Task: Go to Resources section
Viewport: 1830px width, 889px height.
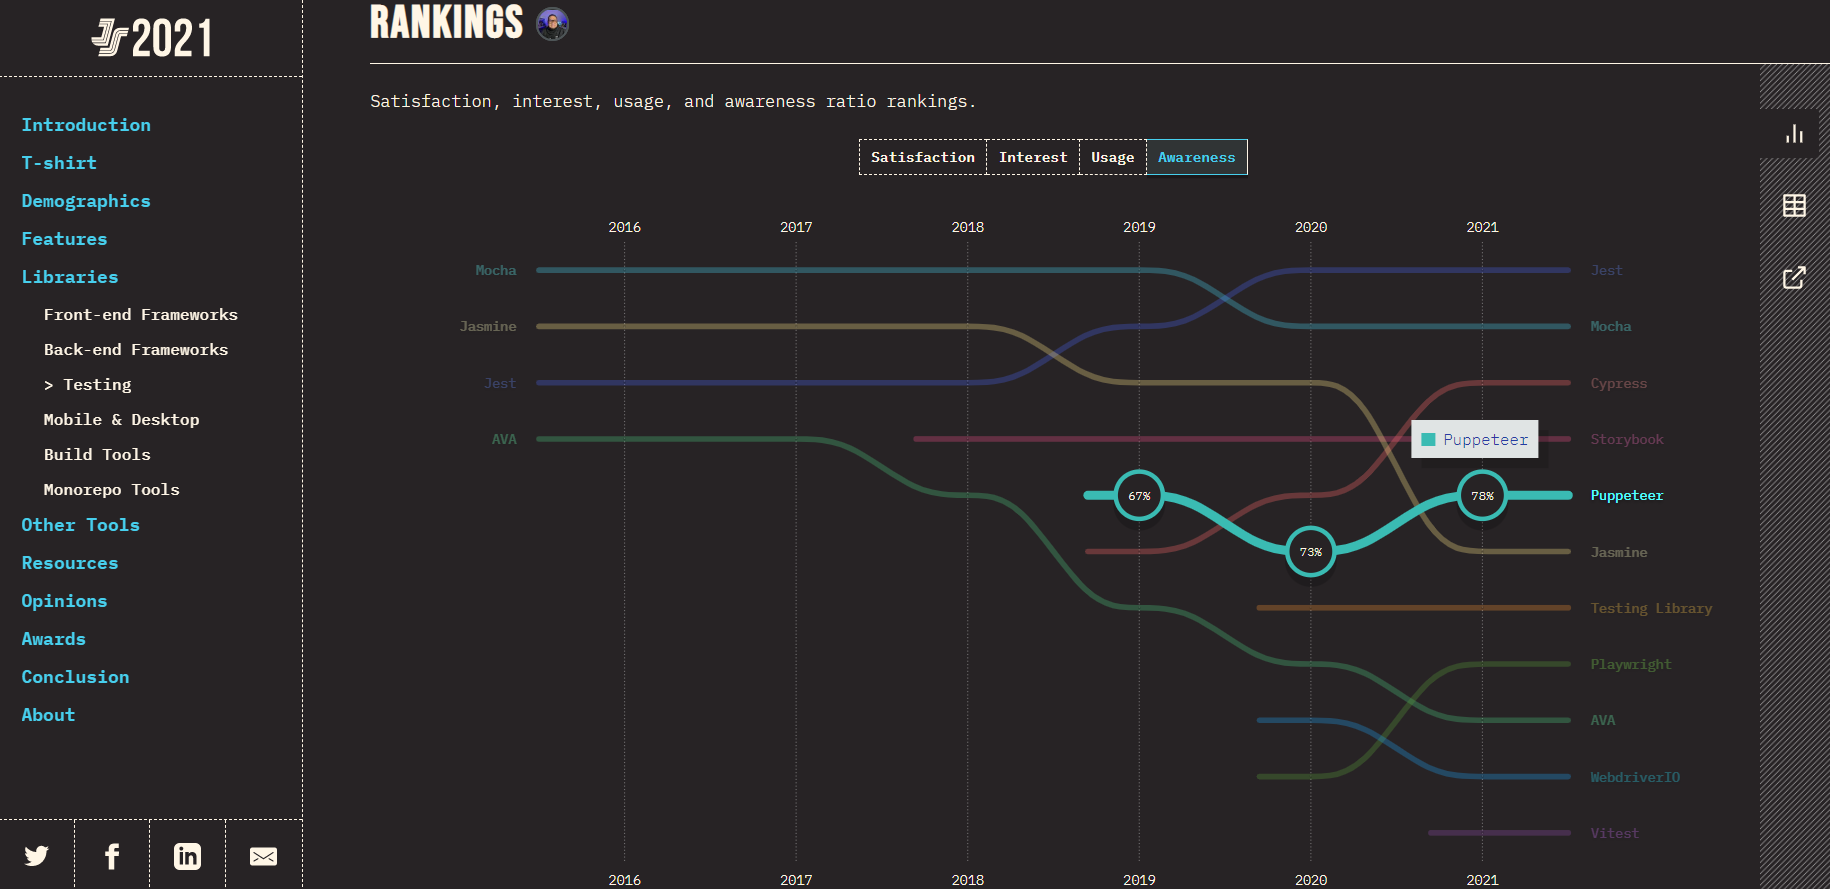Action: pyautogui.click(x=70, y=563)
